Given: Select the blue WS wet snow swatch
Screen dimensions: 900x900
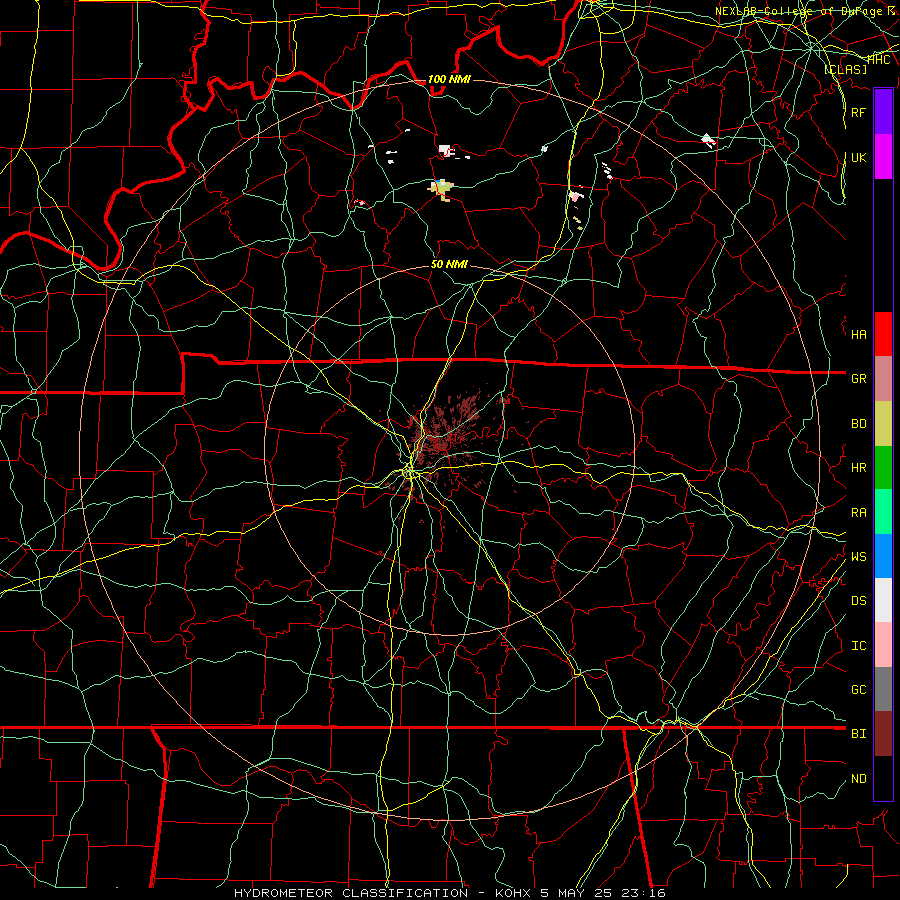Looking at the screenshot, I should click(x=883, y=556).
